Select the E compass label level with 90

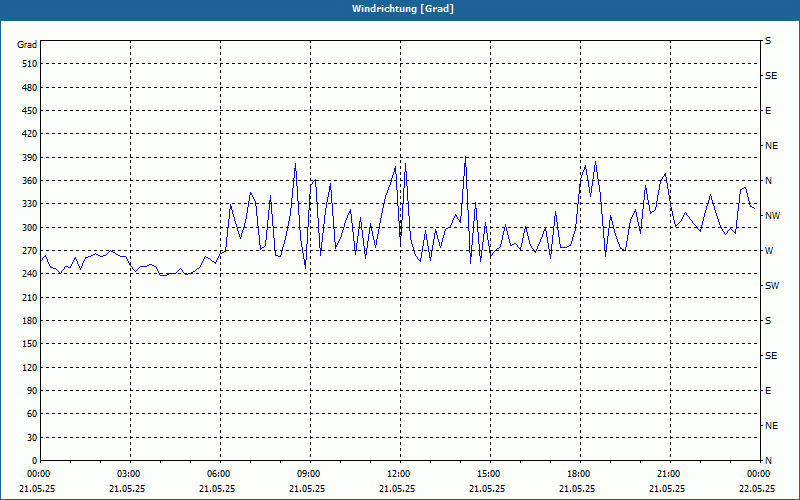pyautogui.click(x=768, y=391)
